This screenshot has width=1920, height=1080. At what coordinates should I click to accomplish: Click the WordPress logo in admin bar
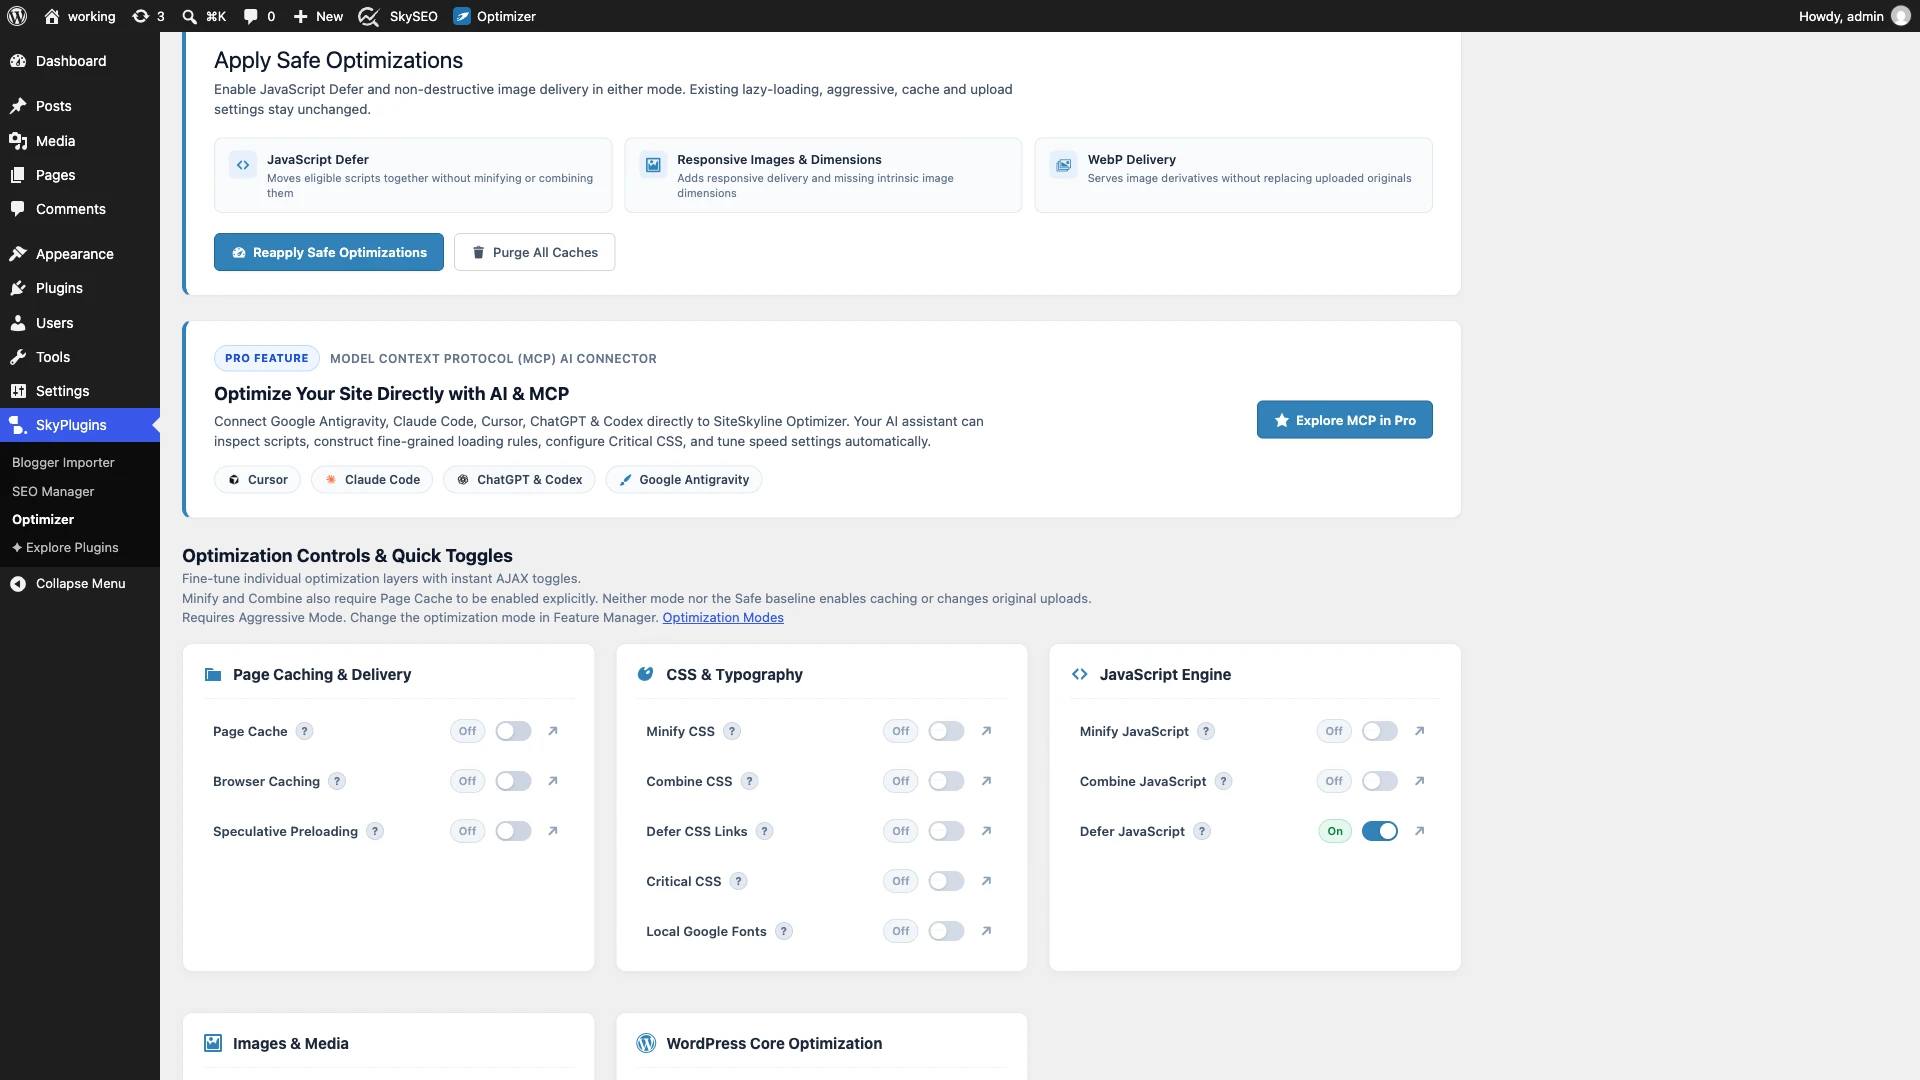click(x=17, y=16)
